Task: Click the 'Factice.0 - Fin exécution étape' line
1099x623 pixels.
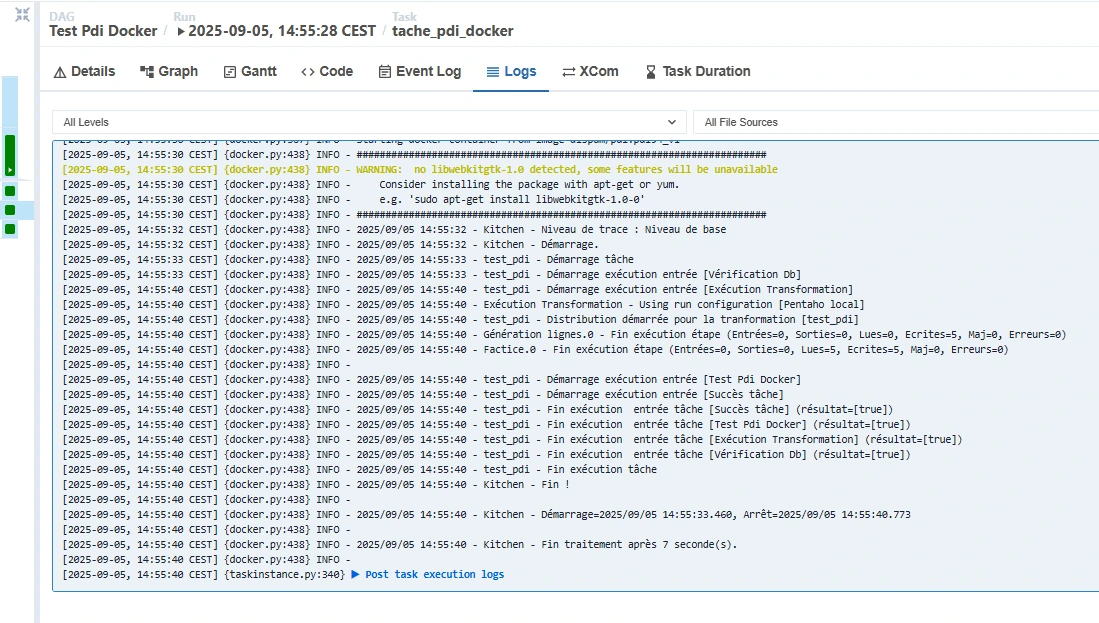Action: 535,350
